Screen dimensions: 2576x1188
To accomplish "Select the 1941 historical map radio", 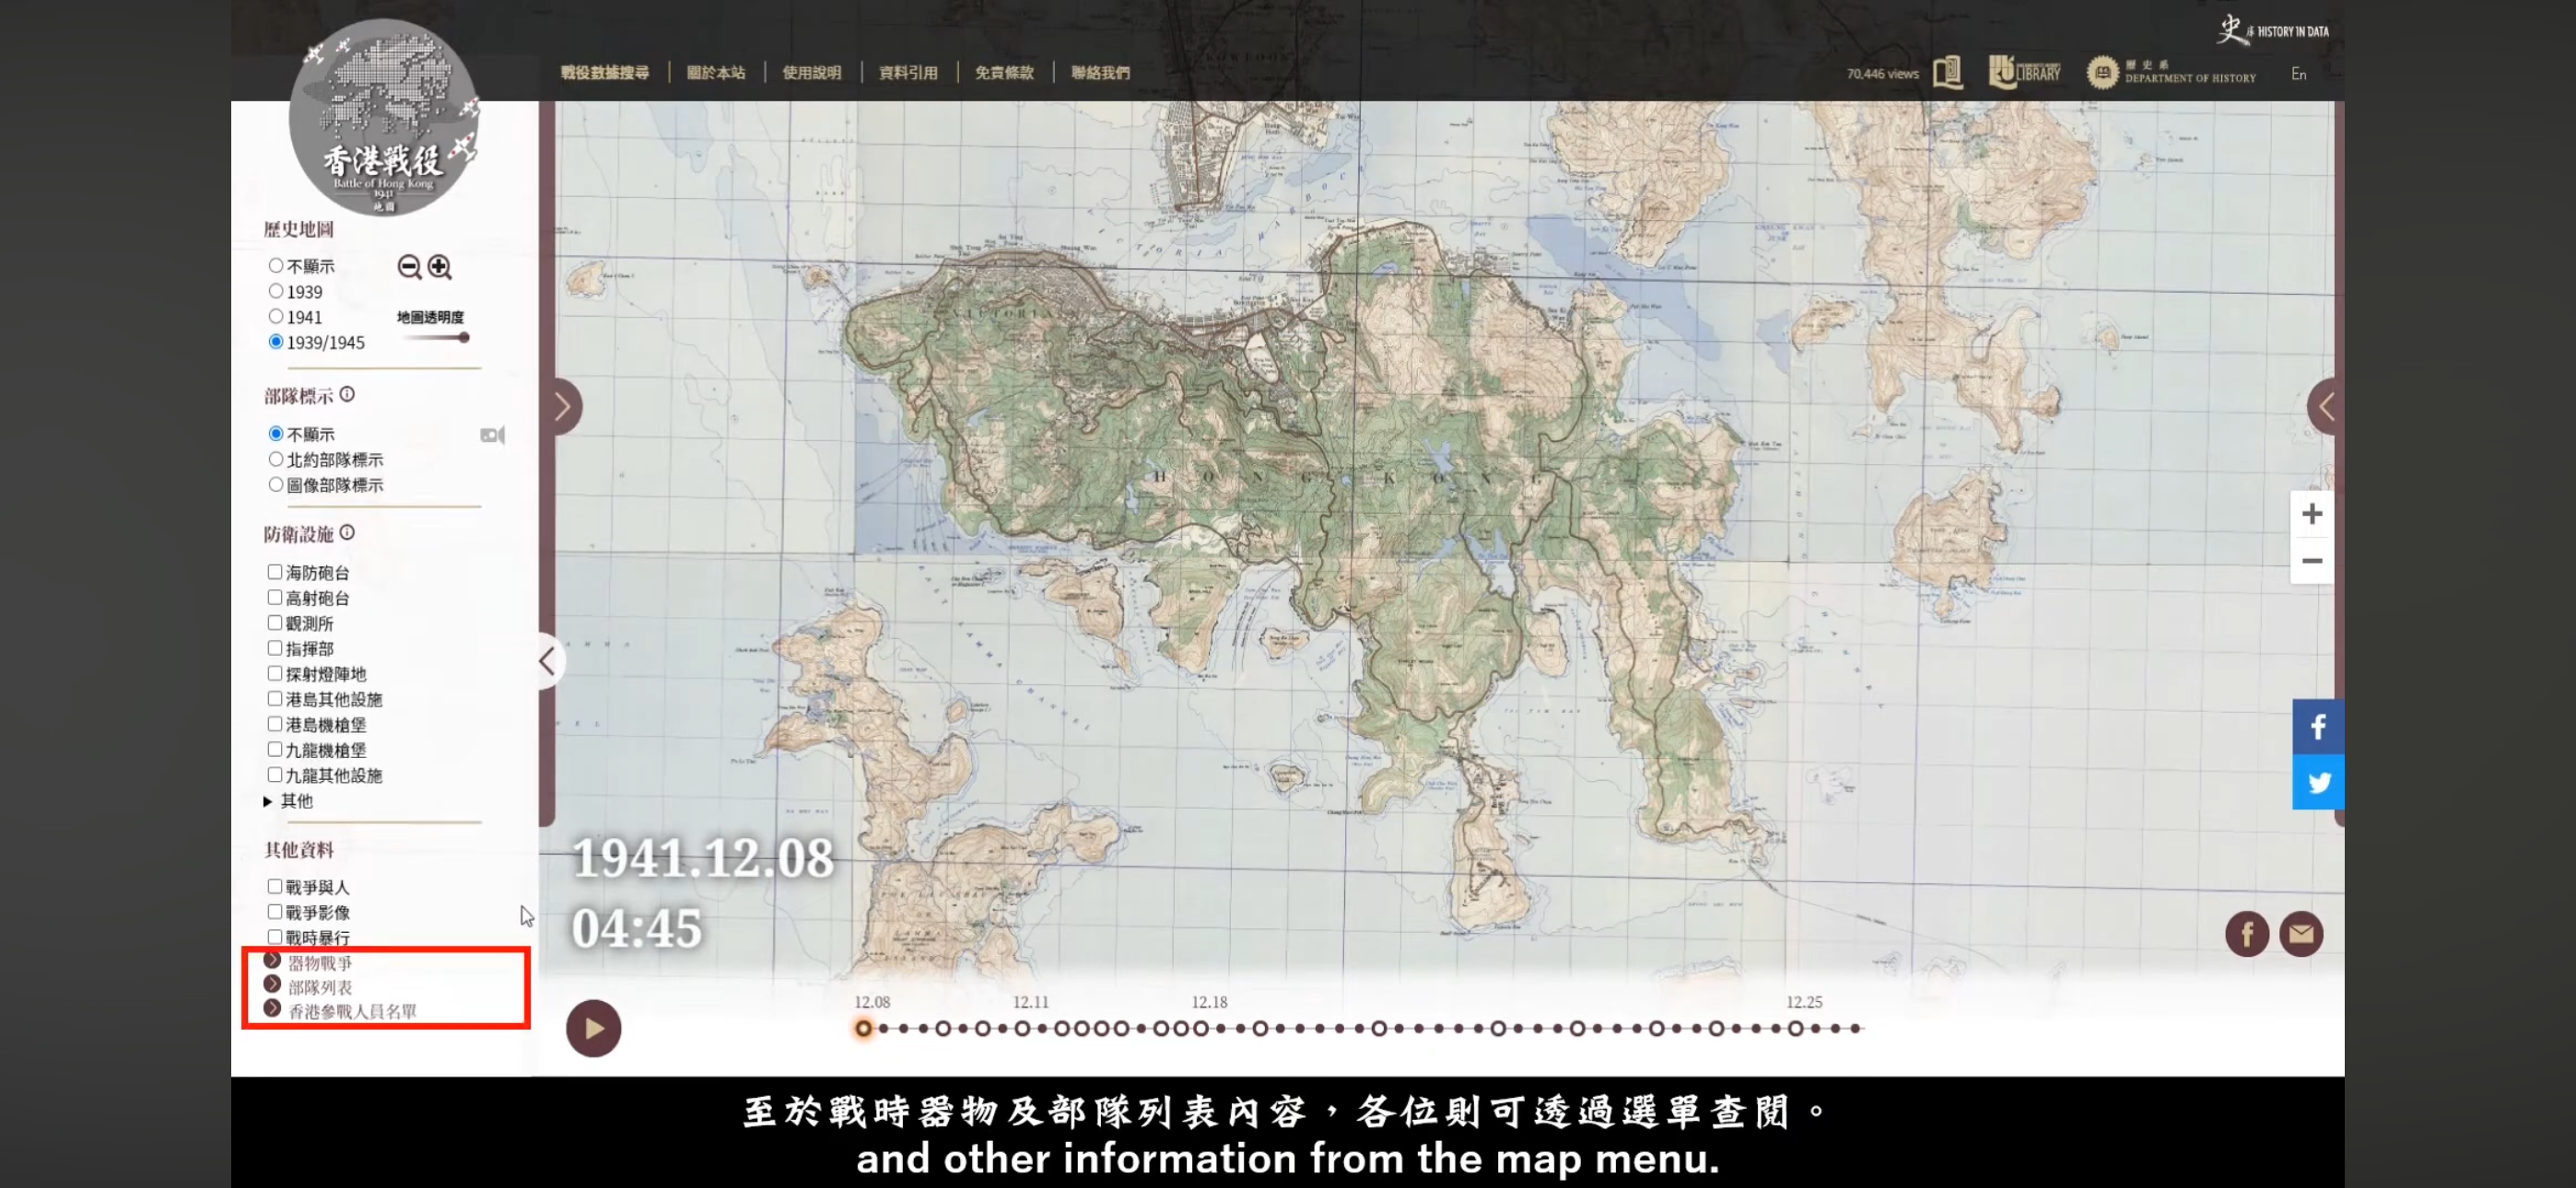I will [x=276, y=317].
